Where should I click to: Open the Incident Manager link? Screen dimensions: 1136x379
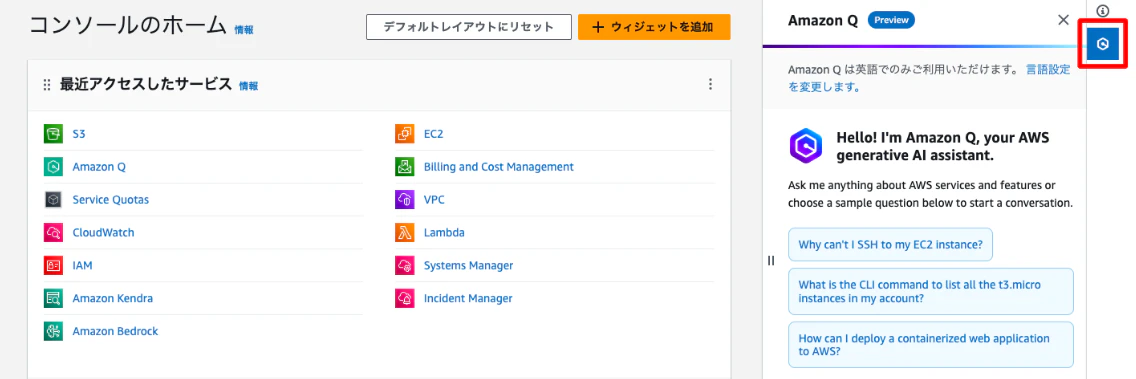[468, 299]
